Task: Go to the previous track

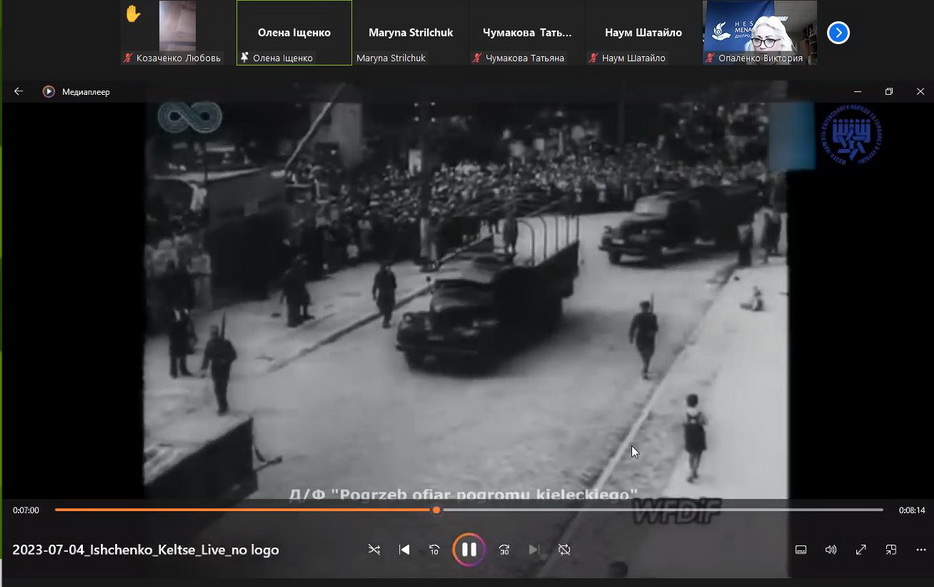Action: coord(404,549)
